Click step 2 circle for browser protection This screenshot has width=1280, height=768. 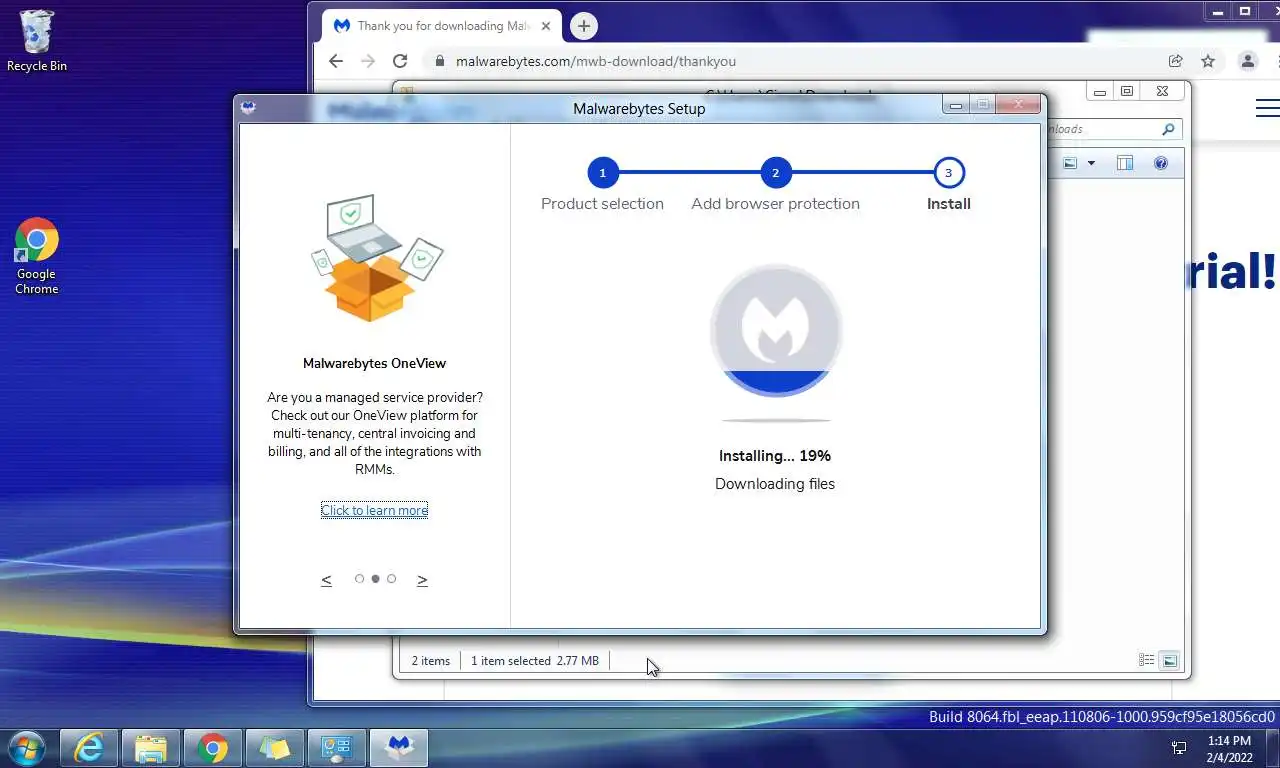point(775,173)
